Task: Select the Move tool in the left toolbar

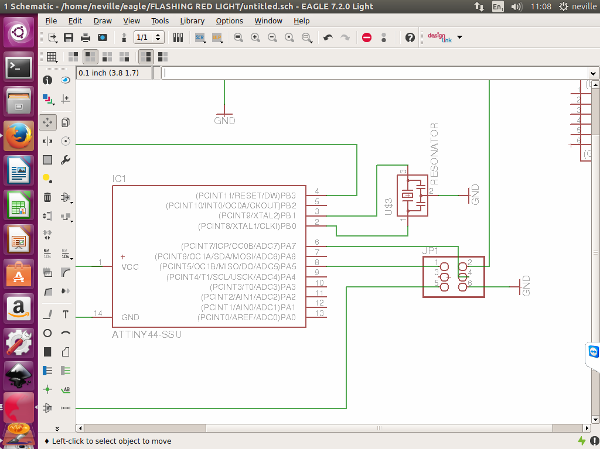Action: tap(47, 121)
